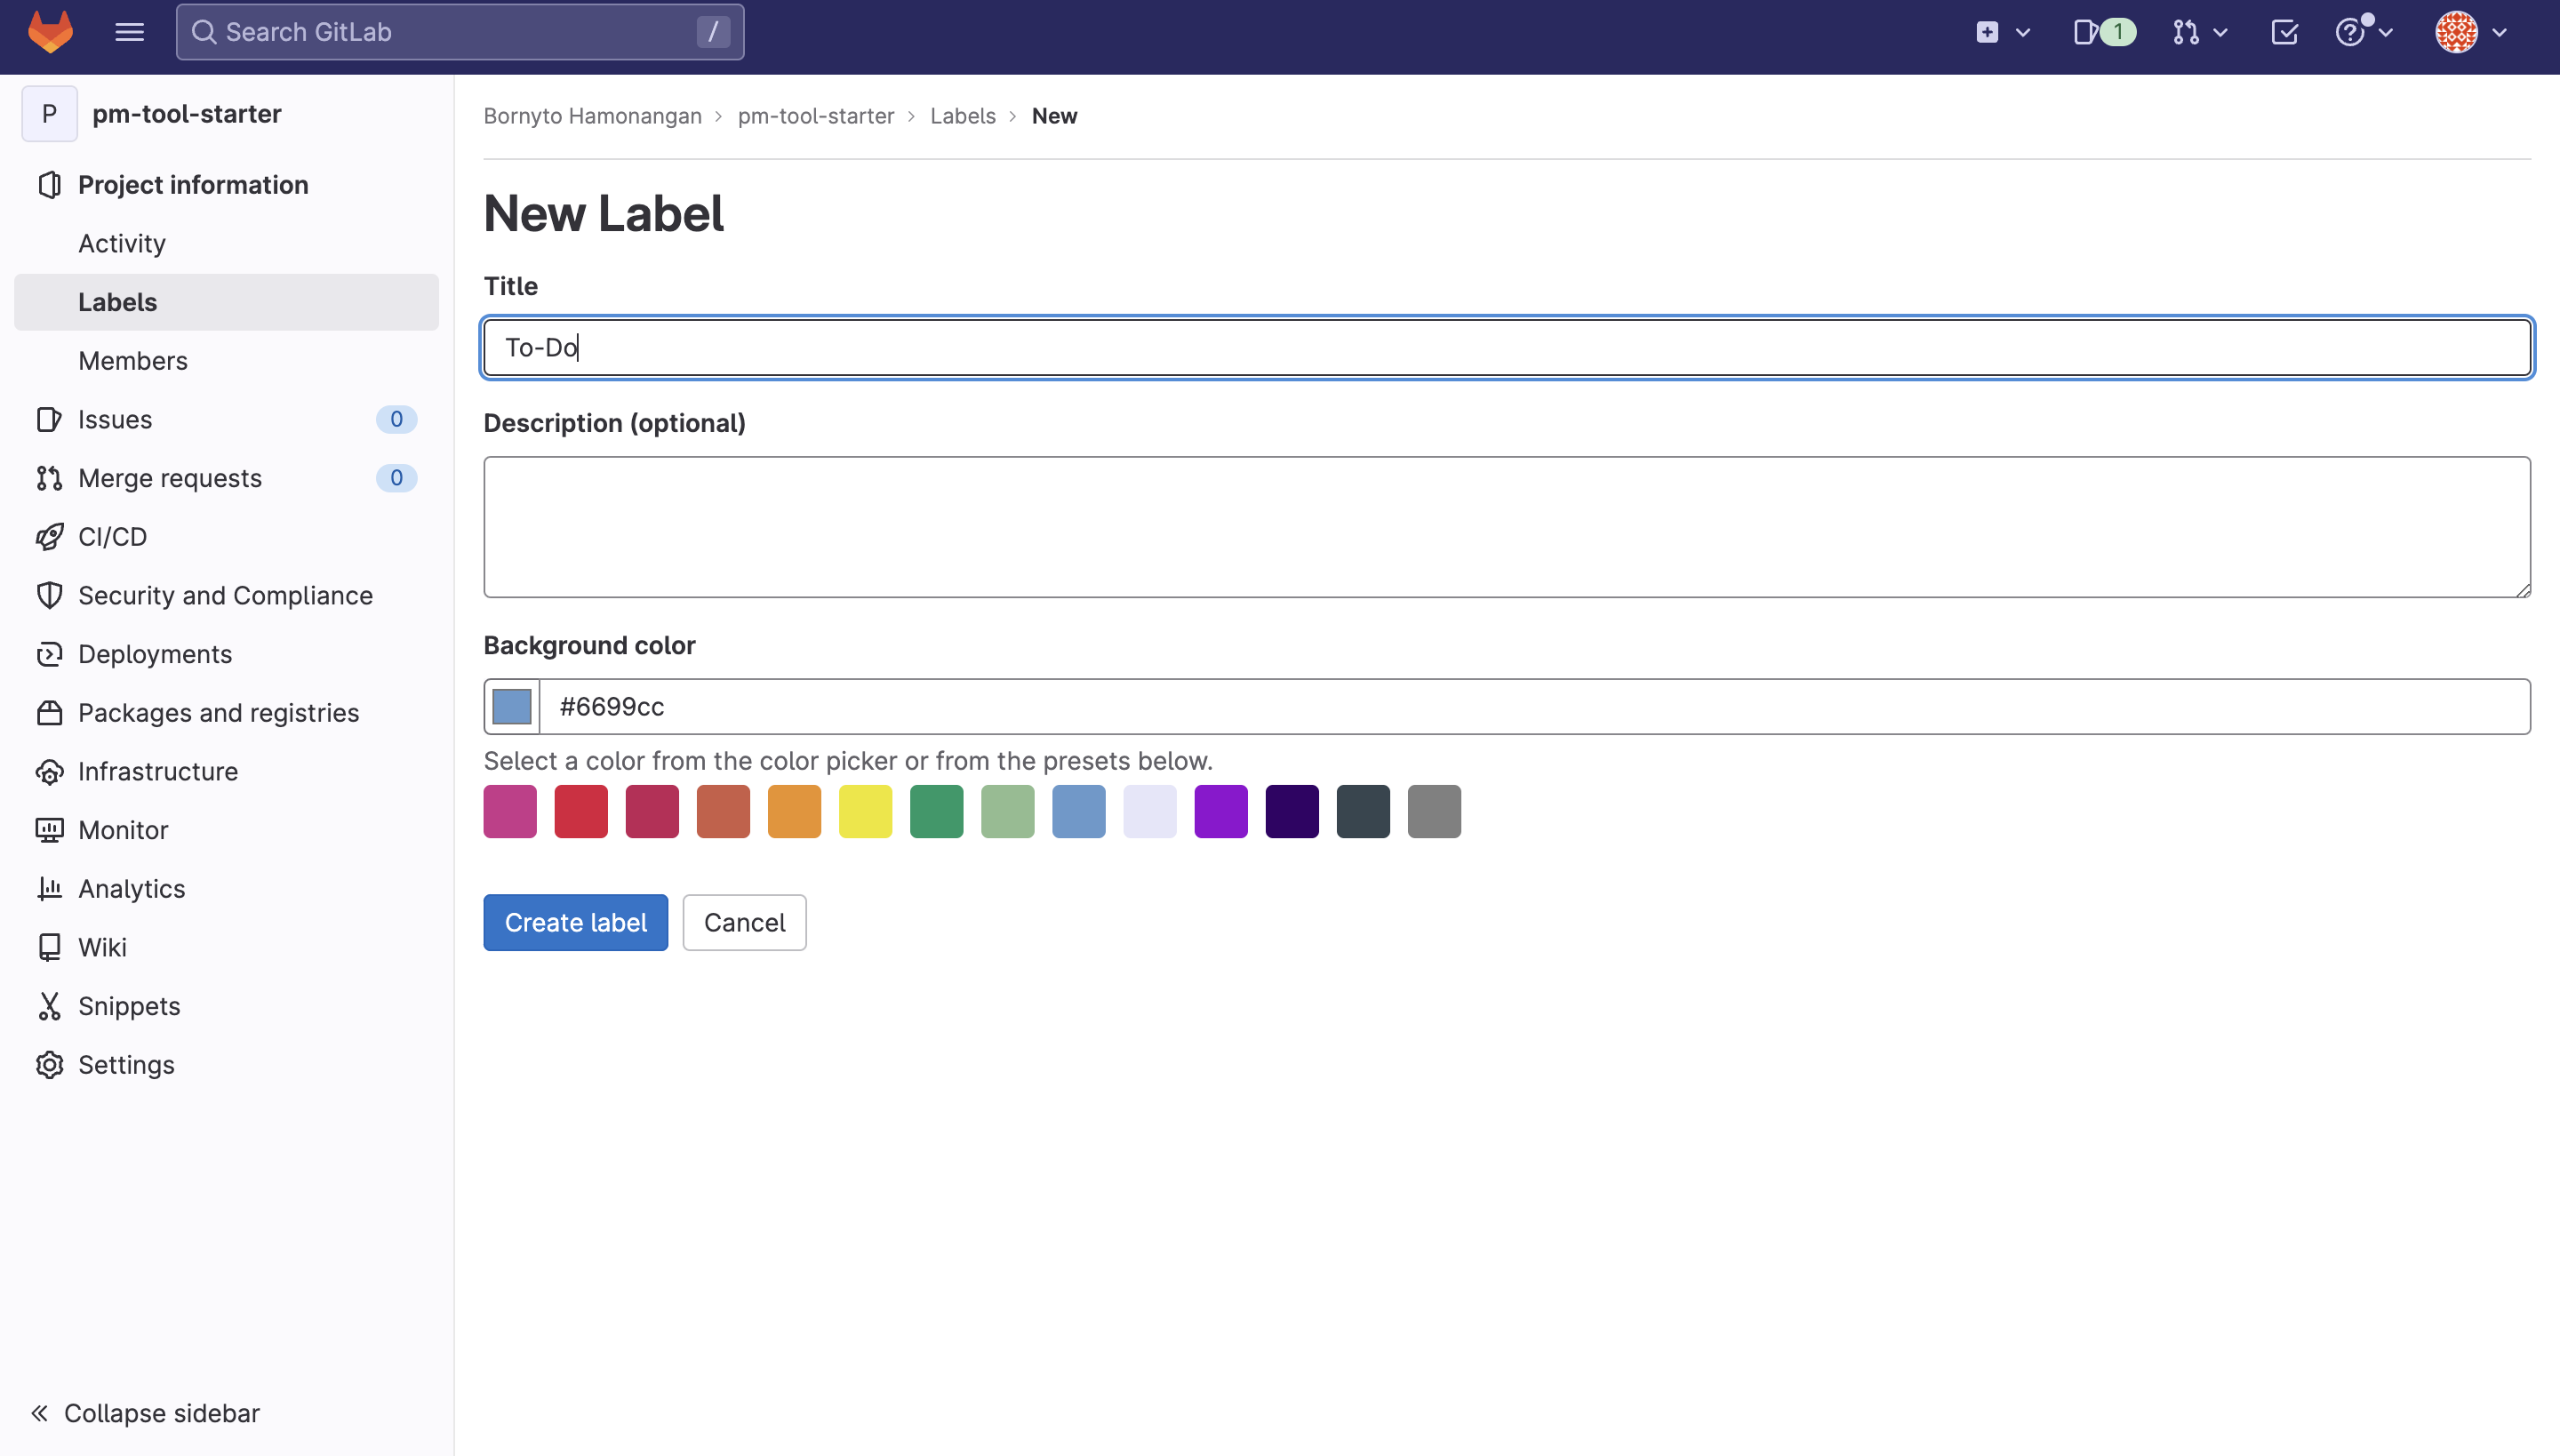Select the yellow preset color
Viewport: 2560px width, 1456px height.
(865, 811)
